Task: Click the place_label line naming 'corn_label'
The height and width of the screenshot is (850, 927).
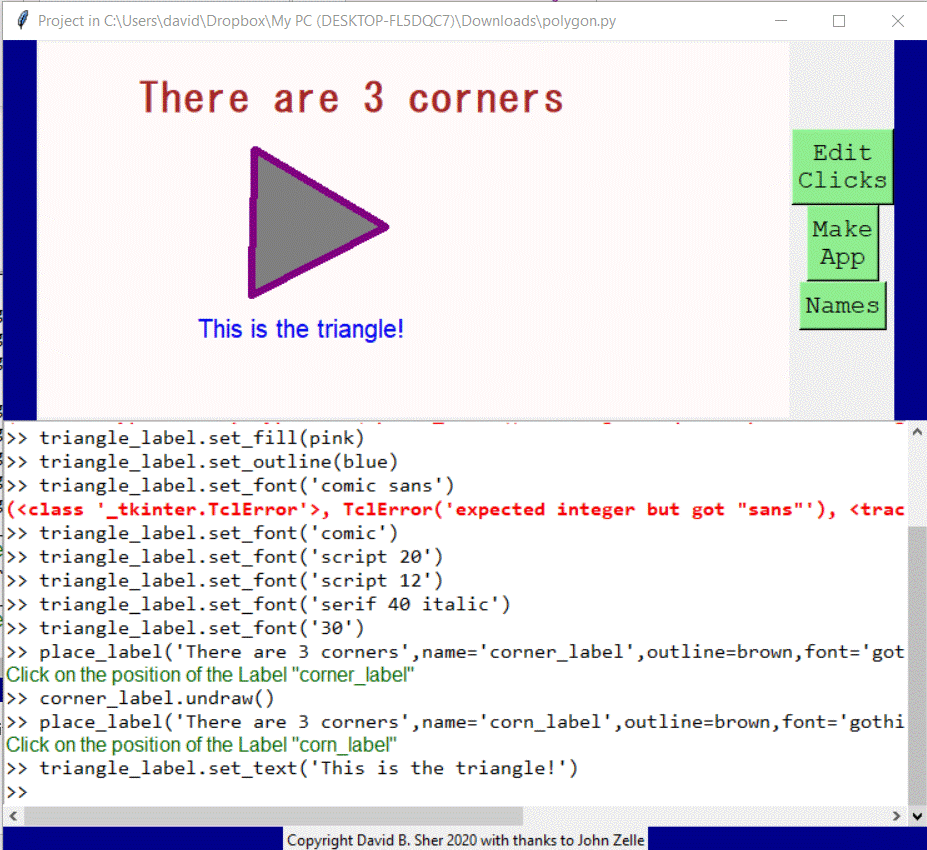Action: pos(455,722)
